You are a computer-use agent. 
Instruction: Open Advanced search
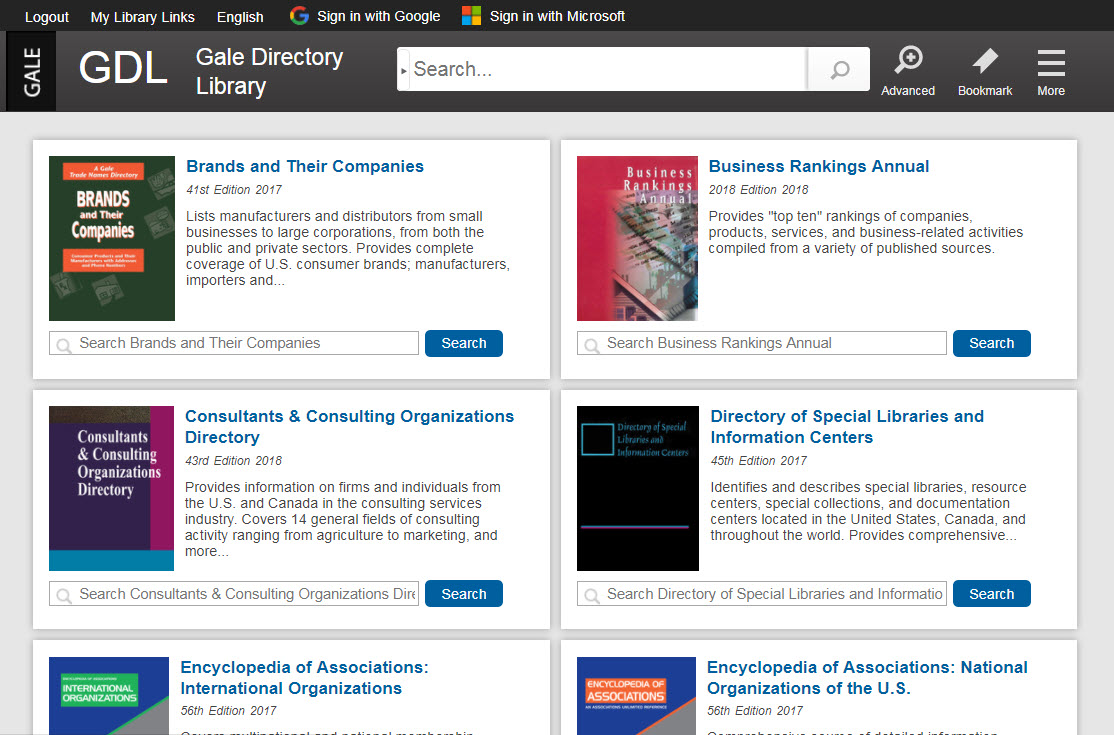click(x=908, y=71)
